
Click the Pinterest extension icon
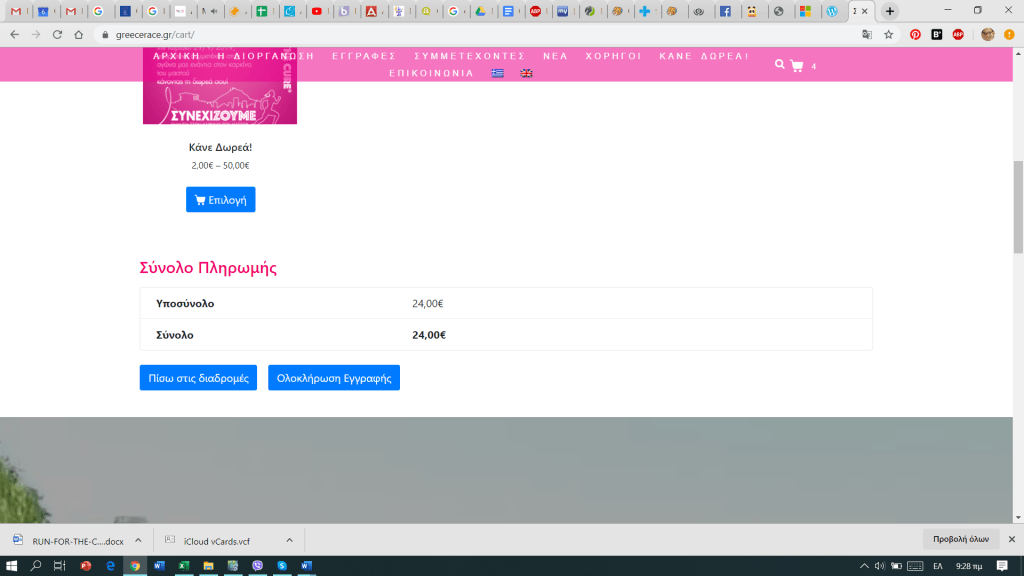pyautogui.click(x=915, y=34)
